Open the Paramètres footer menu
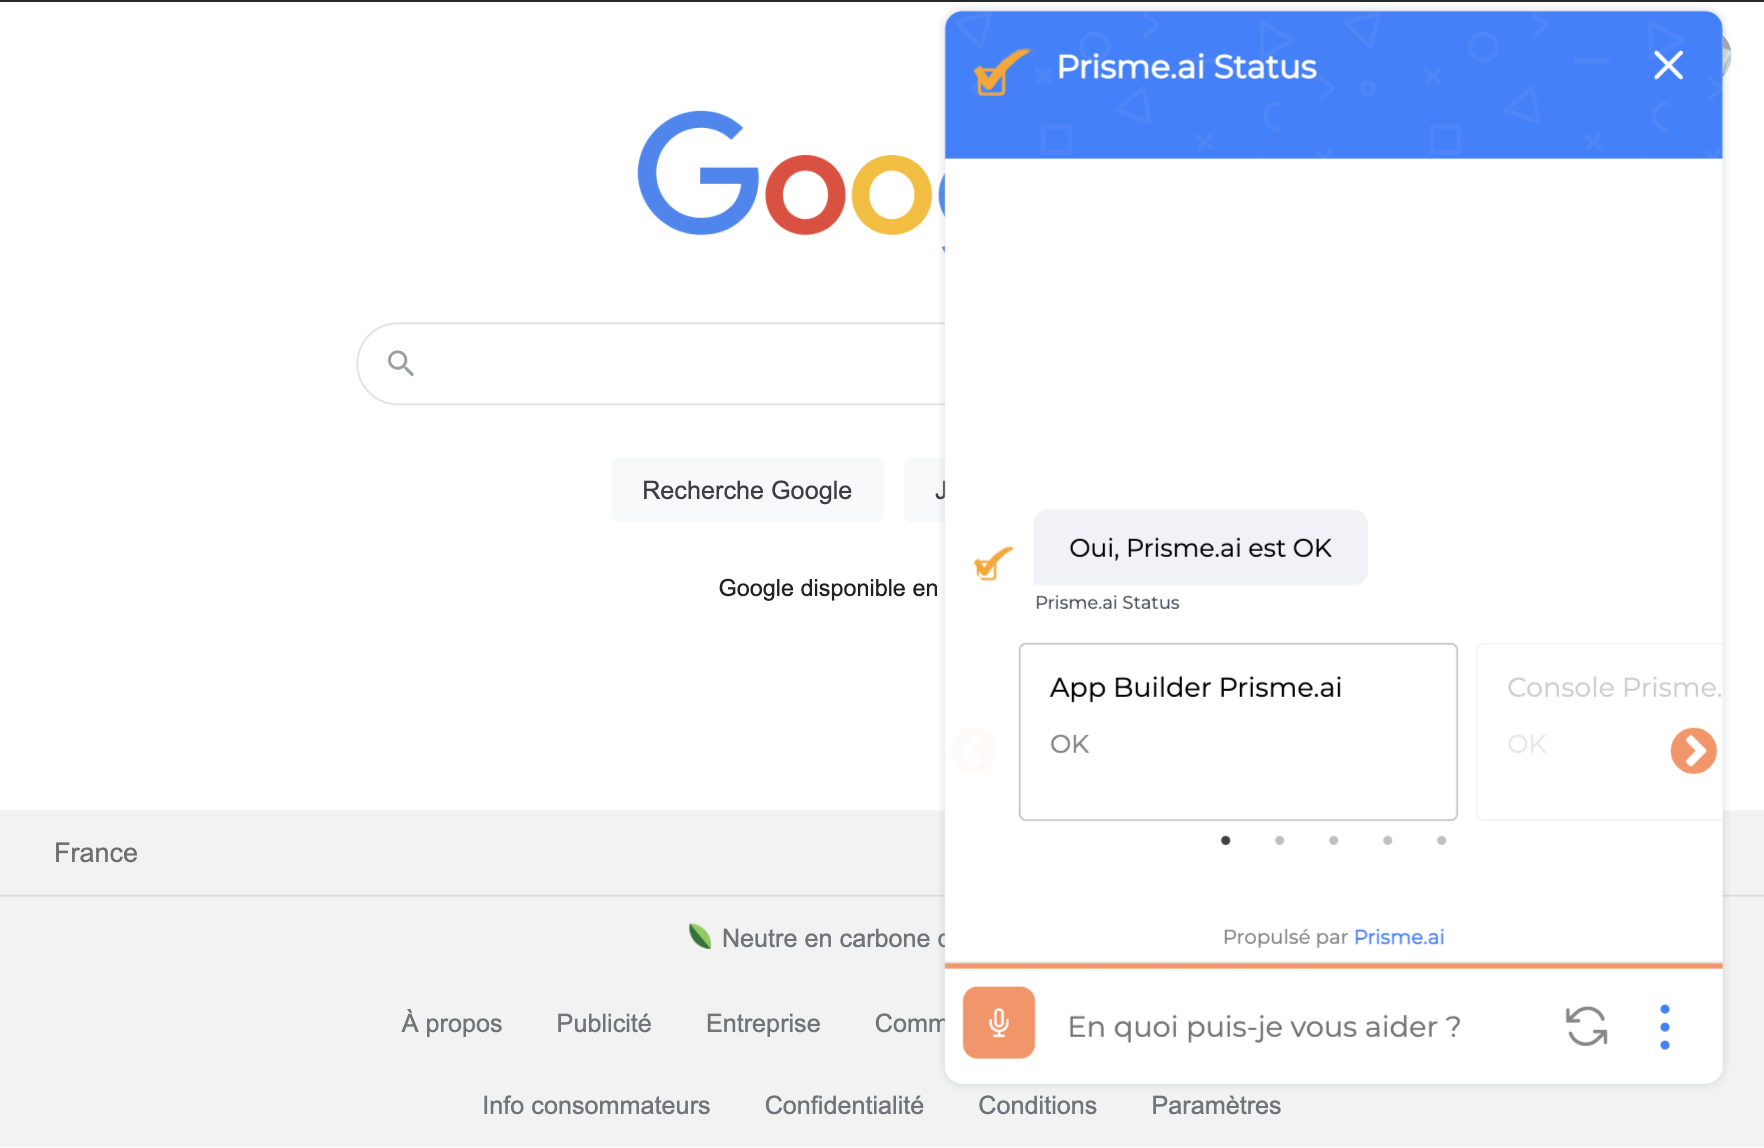Viewport: 1764px width, 1148px height. coord(1215,1105)
